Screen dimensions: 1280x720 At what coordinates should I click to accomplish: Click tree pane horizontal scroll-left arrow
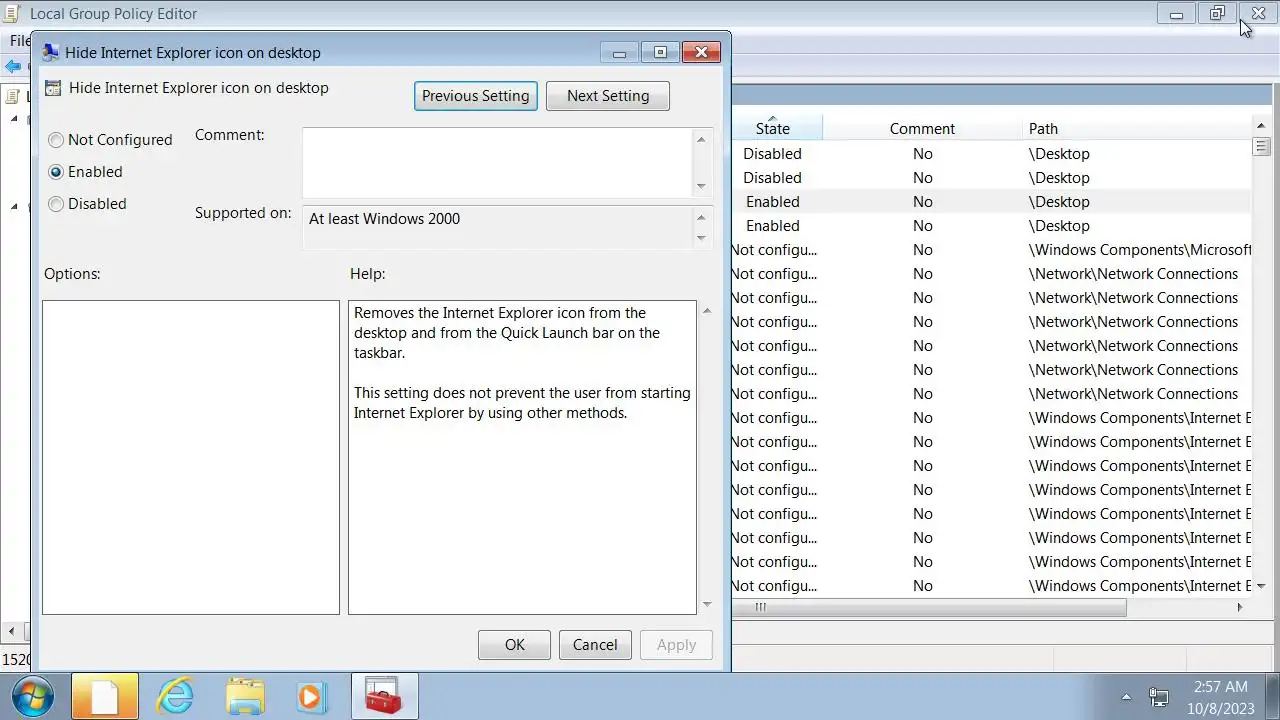coord(12,632)
